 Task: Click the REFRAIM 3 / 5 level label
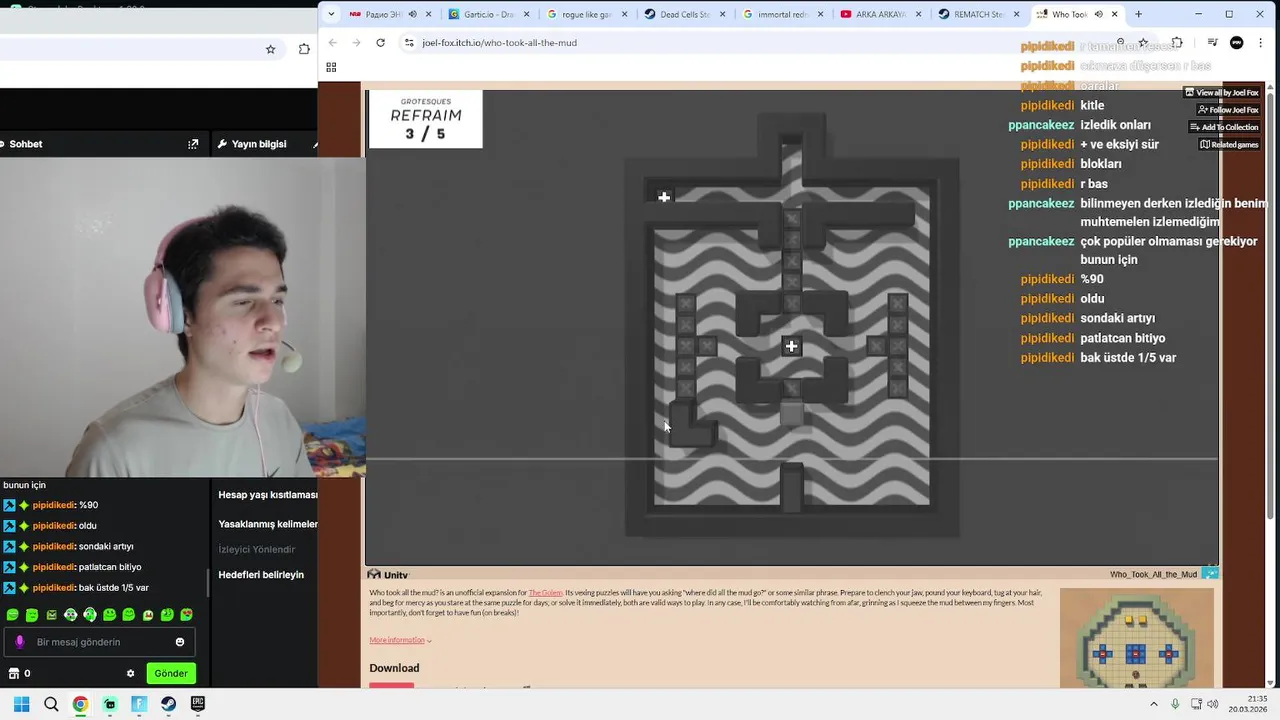tap(426, 119)
